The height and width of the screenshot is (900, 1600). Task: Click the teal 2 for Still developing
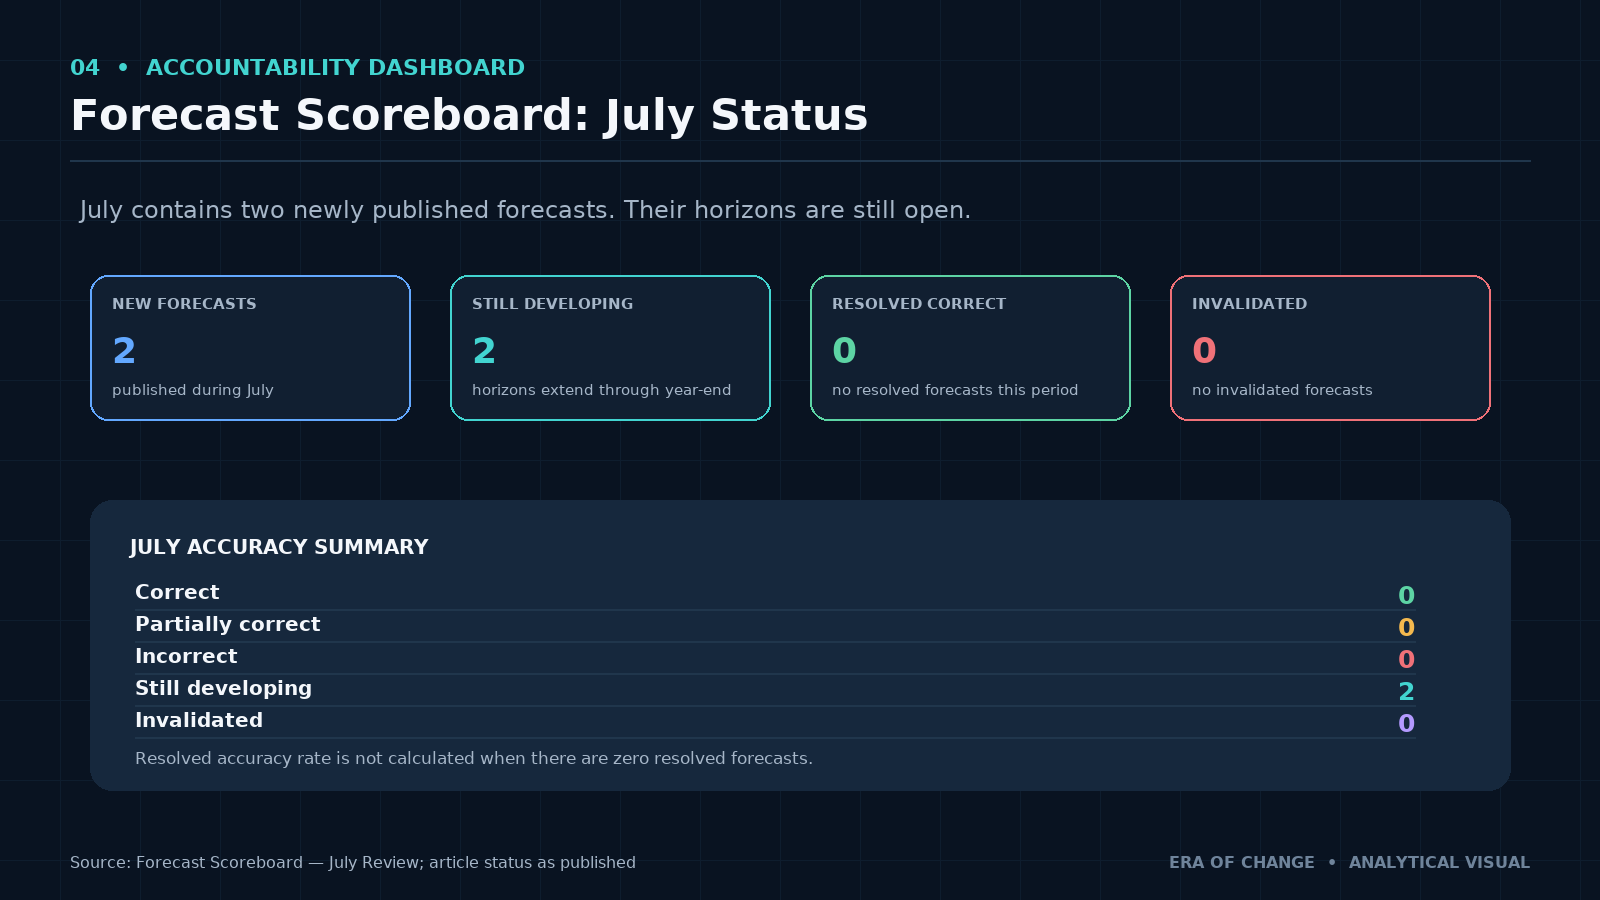[x=1406, y=691]
